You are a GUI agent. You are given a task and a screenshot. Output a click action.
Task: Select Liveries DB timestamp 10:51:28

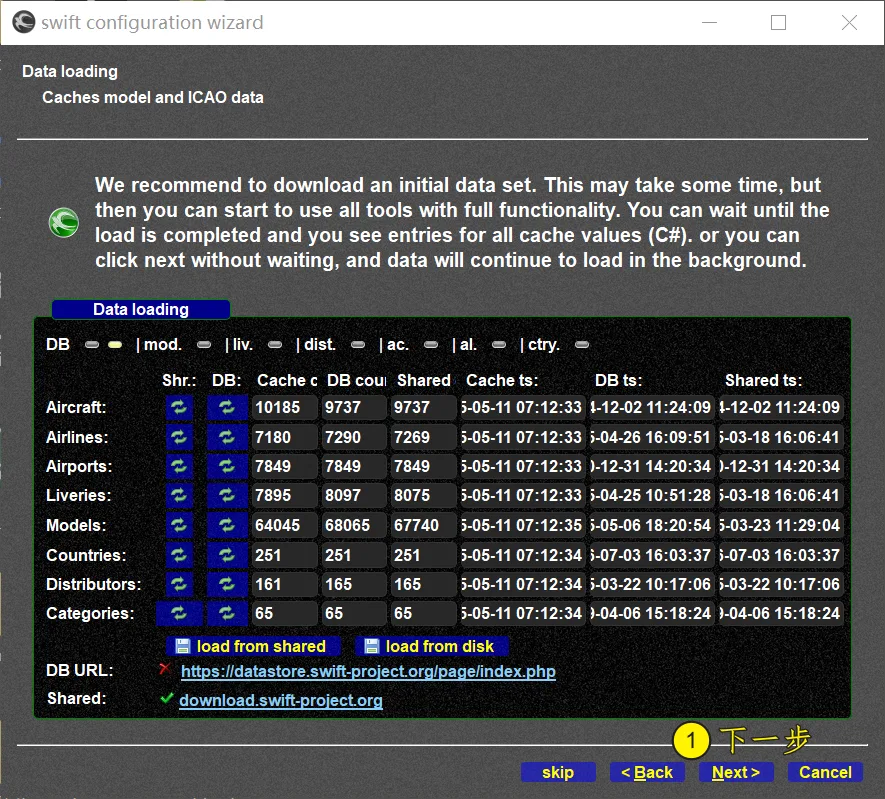651,495
